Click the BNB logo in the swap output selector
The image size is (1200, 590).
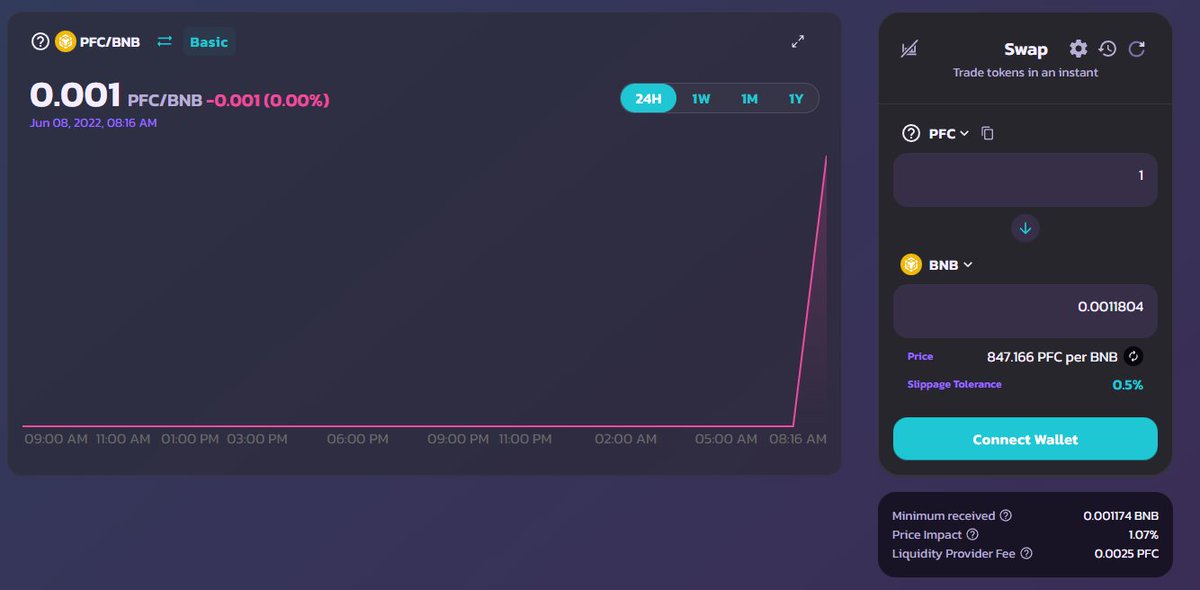pos(911,265)
